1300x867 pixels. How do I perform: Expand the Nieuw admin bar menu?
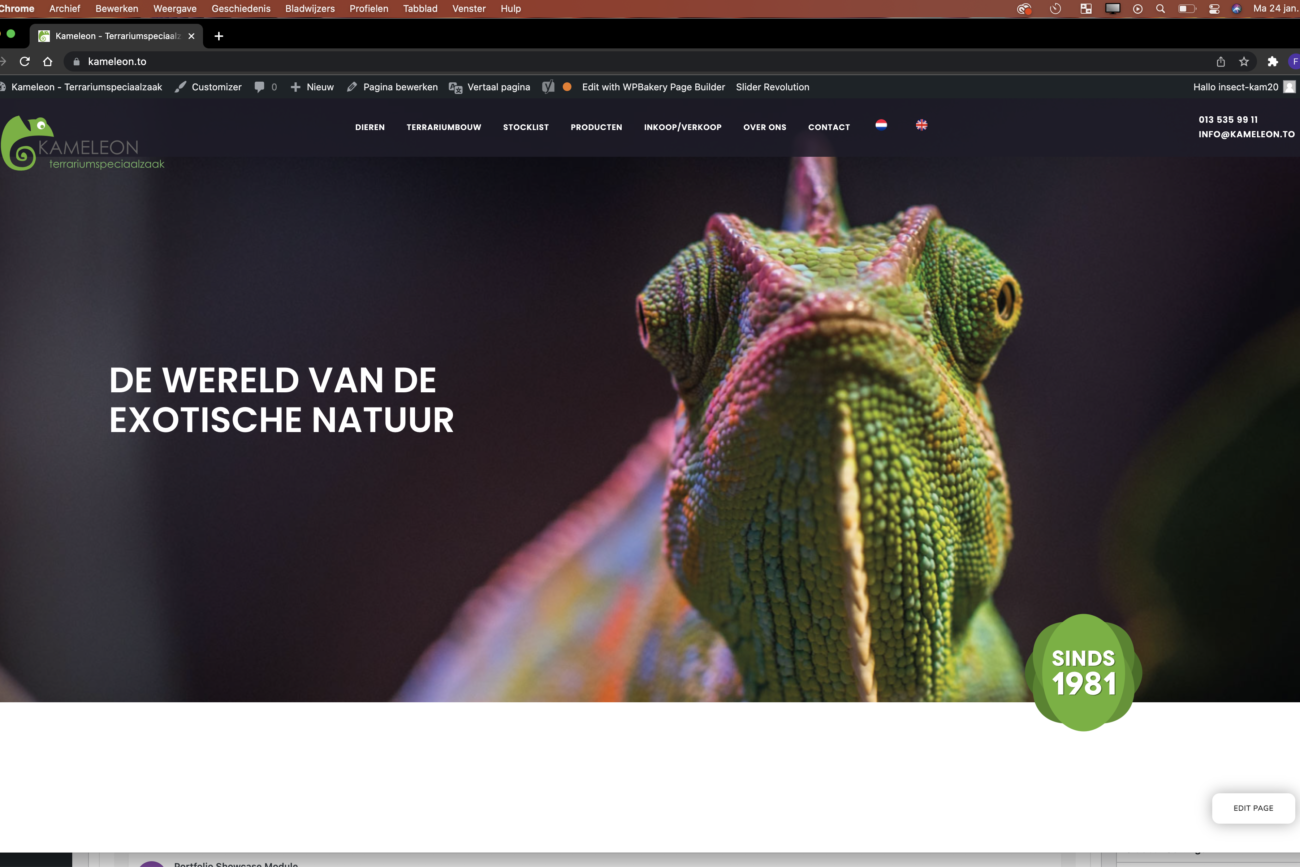(x=312, y=87)
